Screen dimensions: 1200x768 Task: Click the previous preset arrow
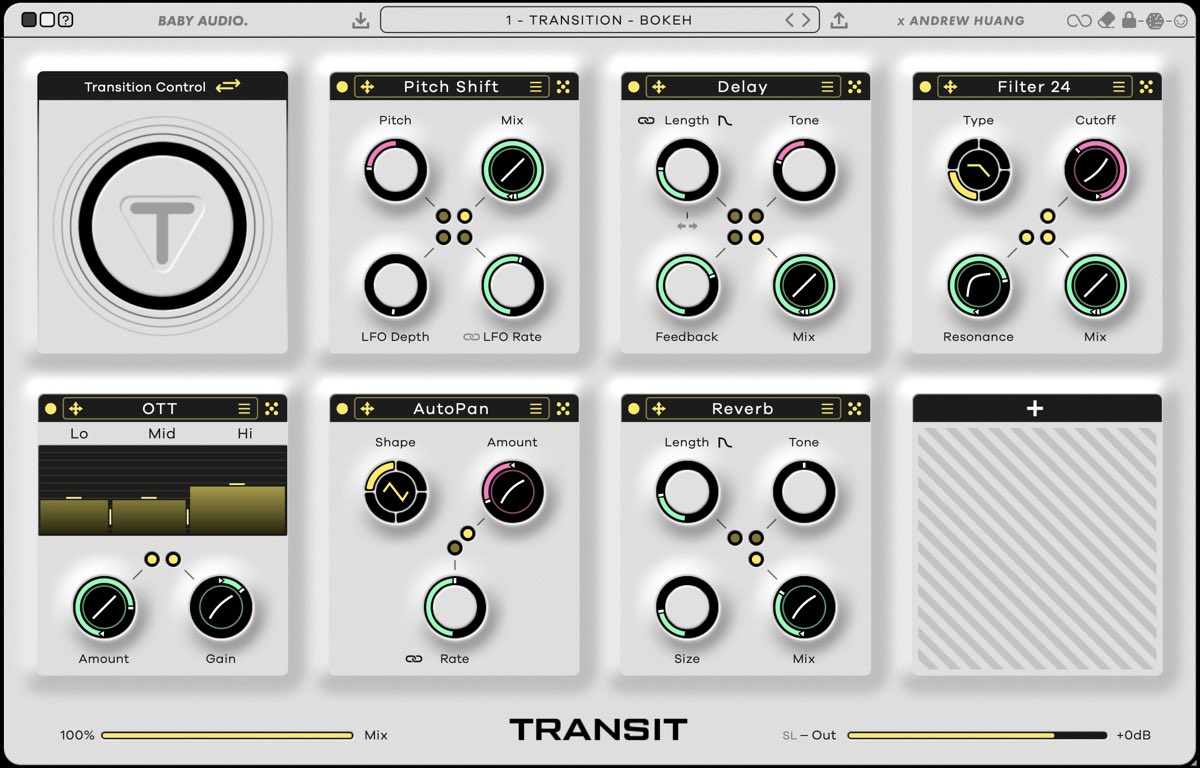(791, 18)
